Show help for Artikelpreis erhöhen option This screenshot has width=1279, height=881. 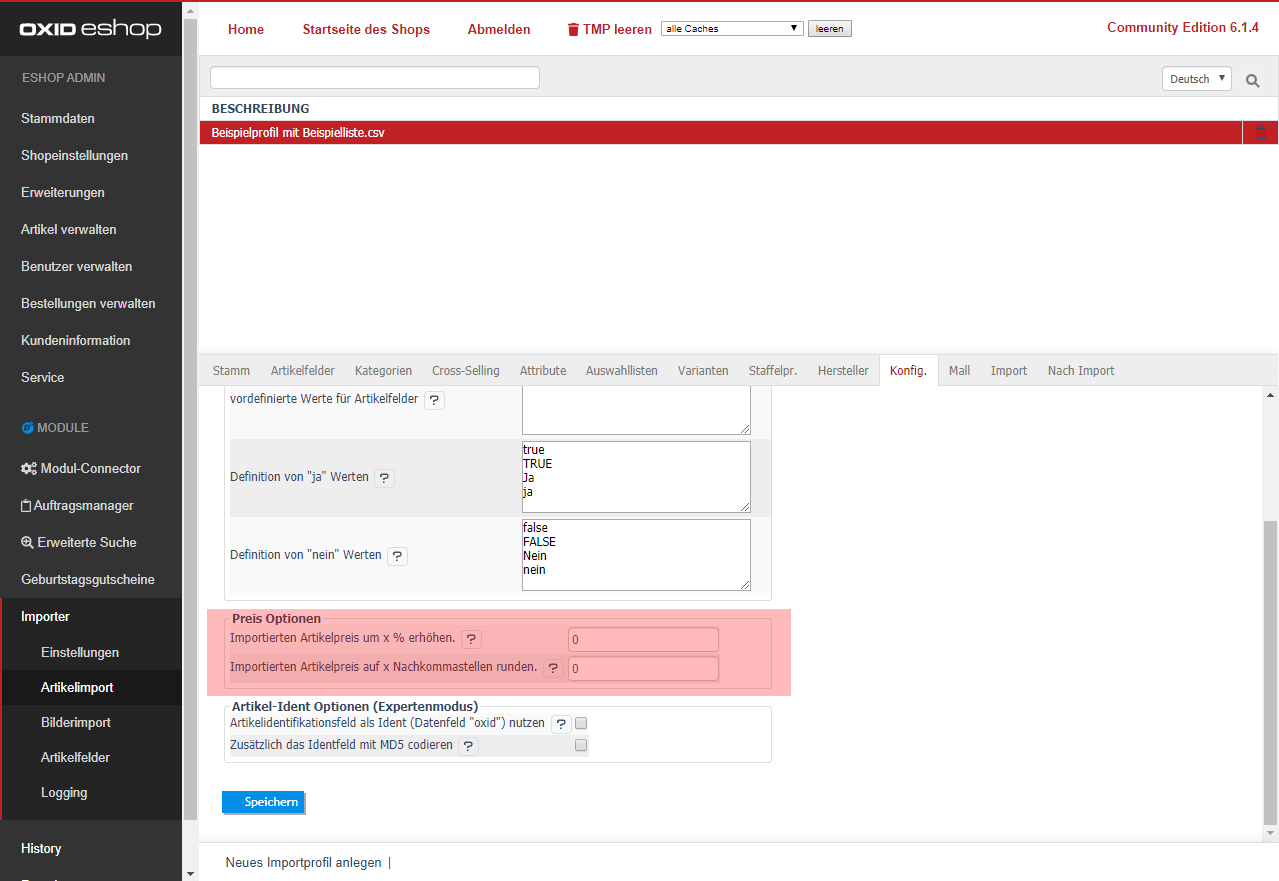(472, 638)
